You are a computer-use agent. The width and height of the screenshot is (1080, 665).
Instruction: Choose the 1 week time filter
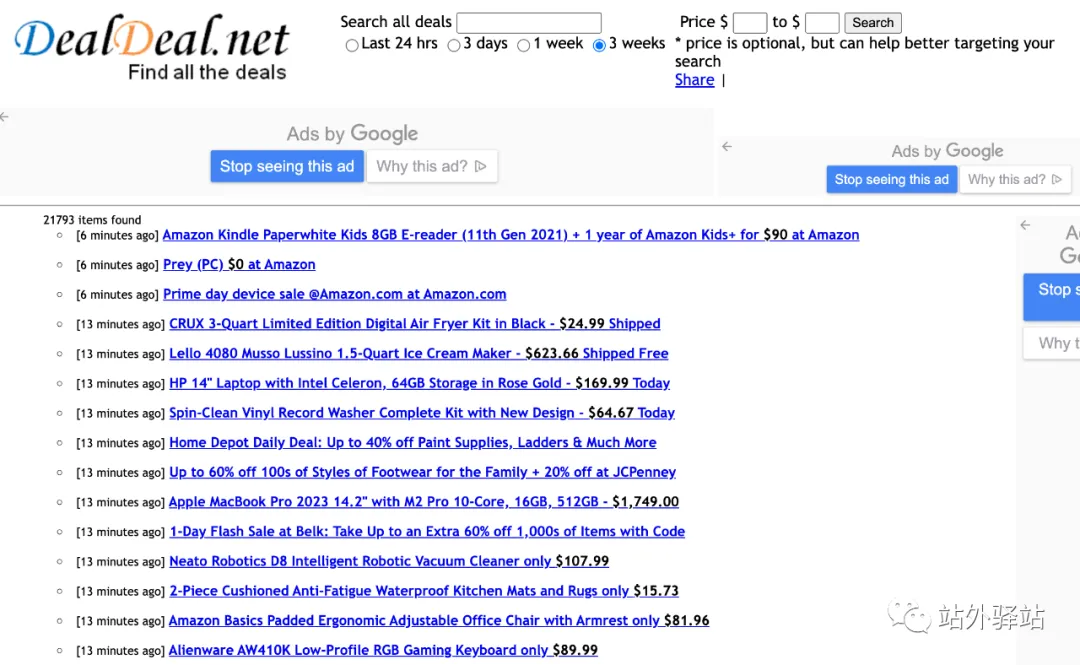click(523, 45)
